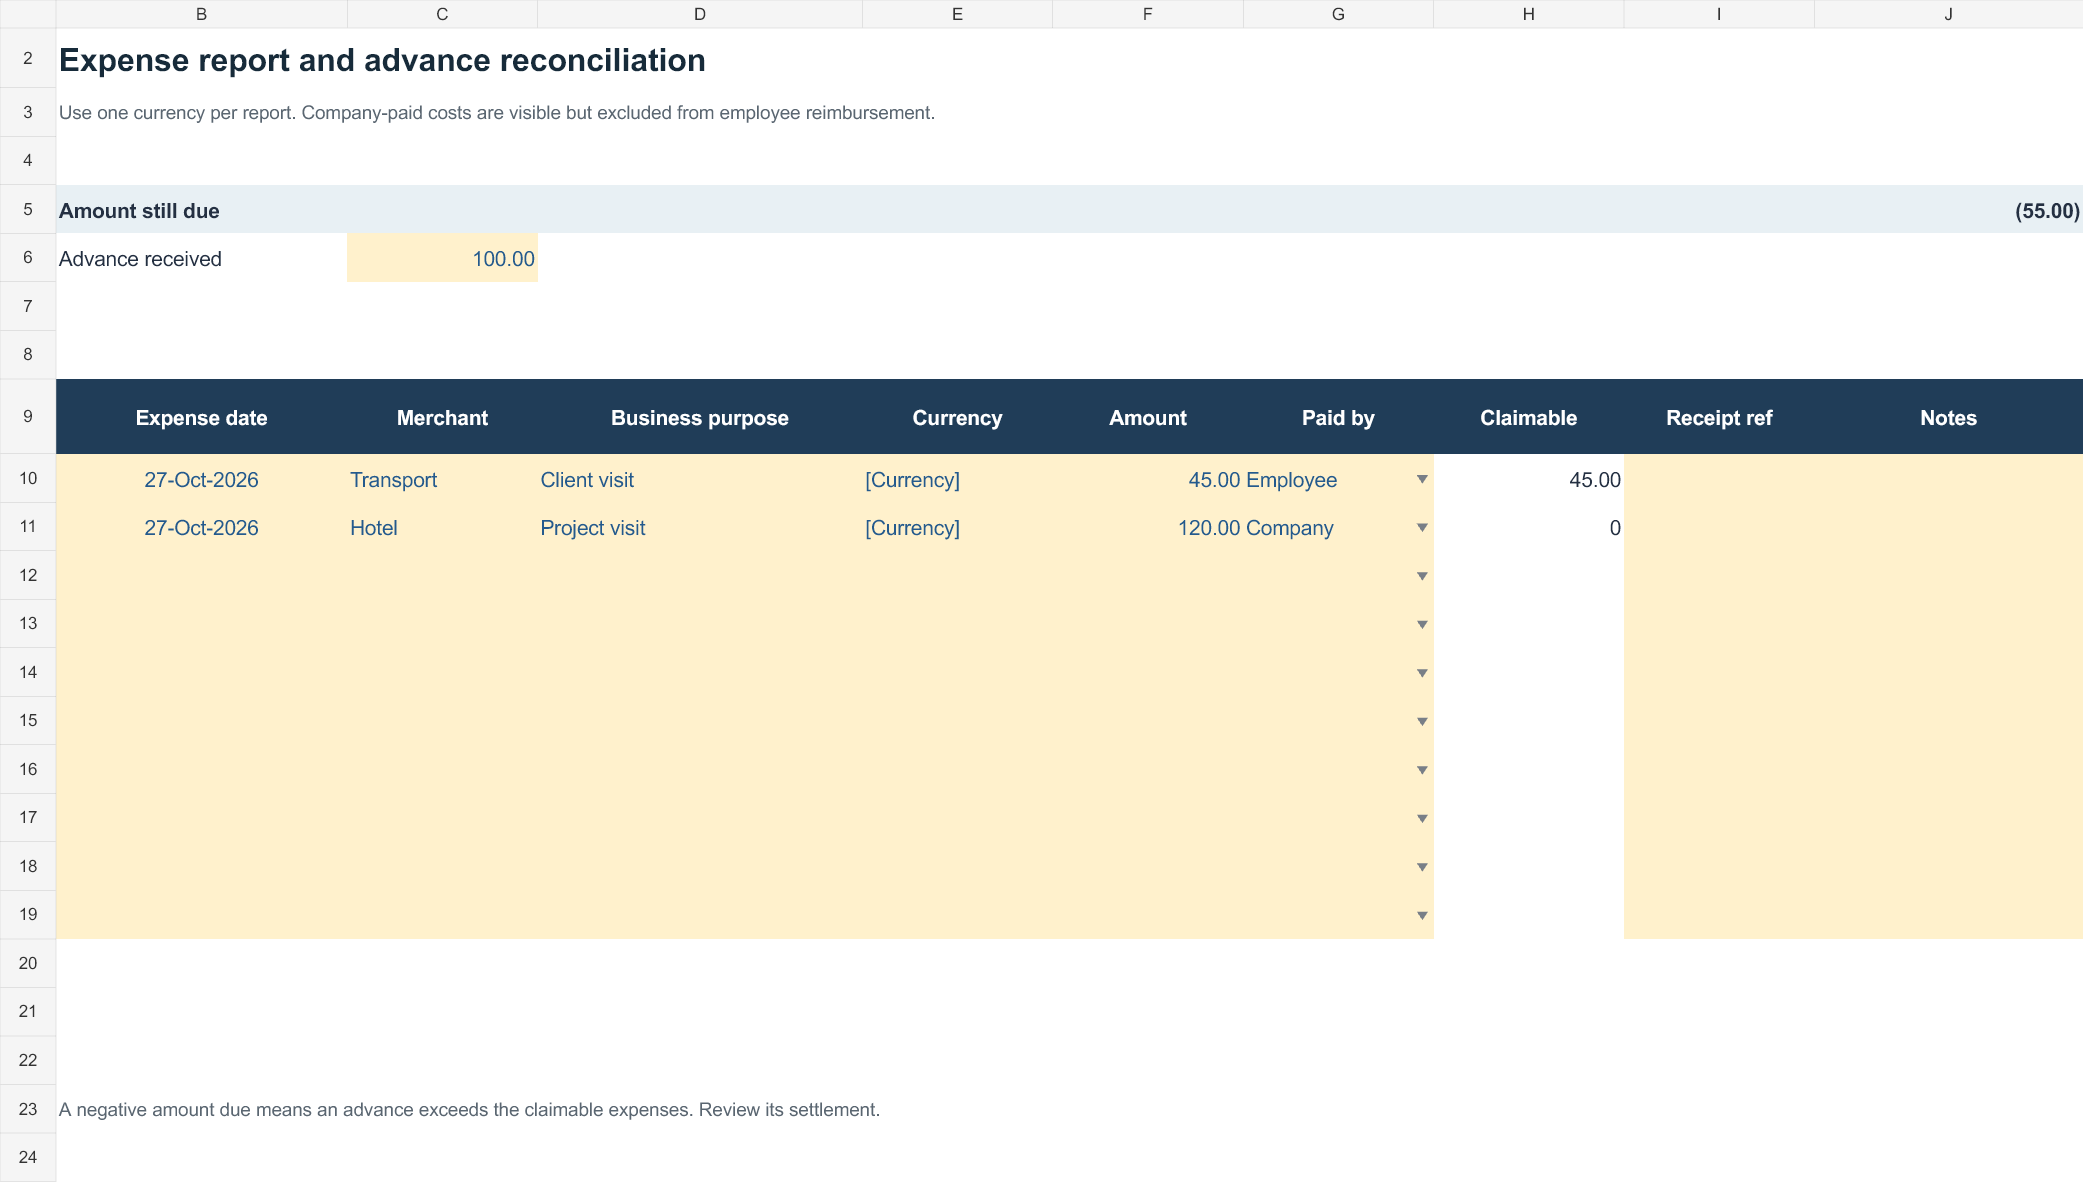Select column G header
Screen dimensions: 2083x1182
(x=1338, y=14)
